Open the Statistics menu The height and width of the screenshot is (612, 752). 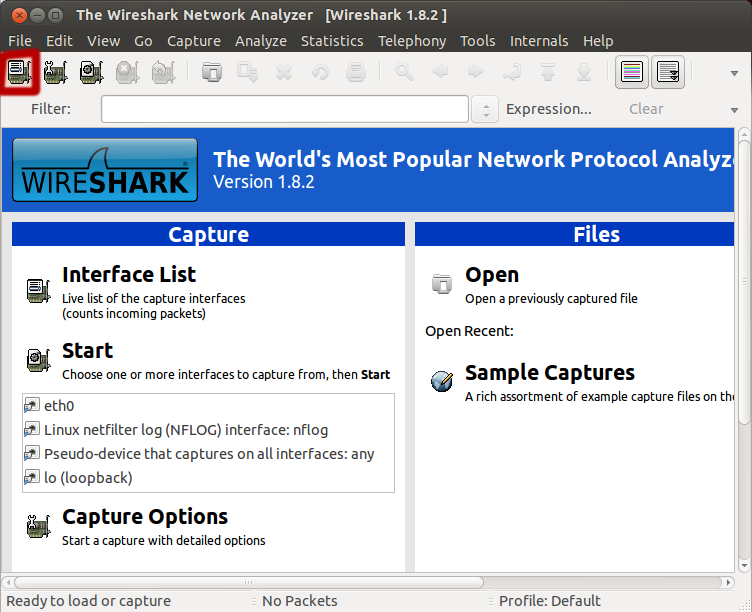click(332, 41)
